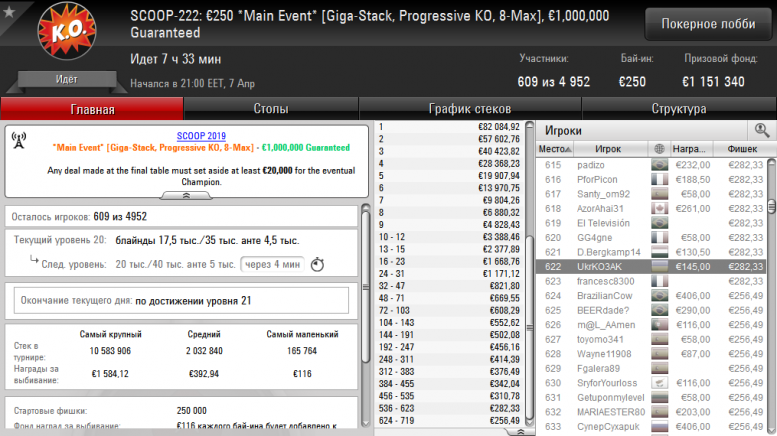
Task: Select player row toyomo341
Action: pyautogui.click(x=651, y=339)
